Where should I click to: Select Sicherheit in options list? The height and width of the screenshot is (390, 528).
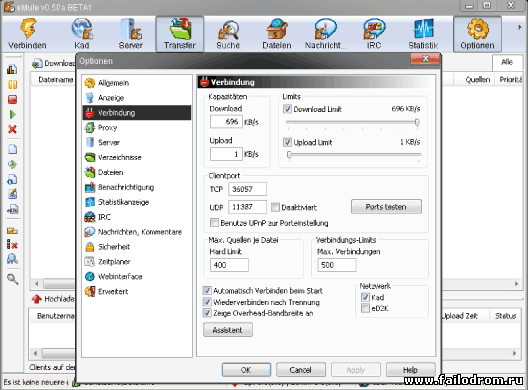point(137,247)
